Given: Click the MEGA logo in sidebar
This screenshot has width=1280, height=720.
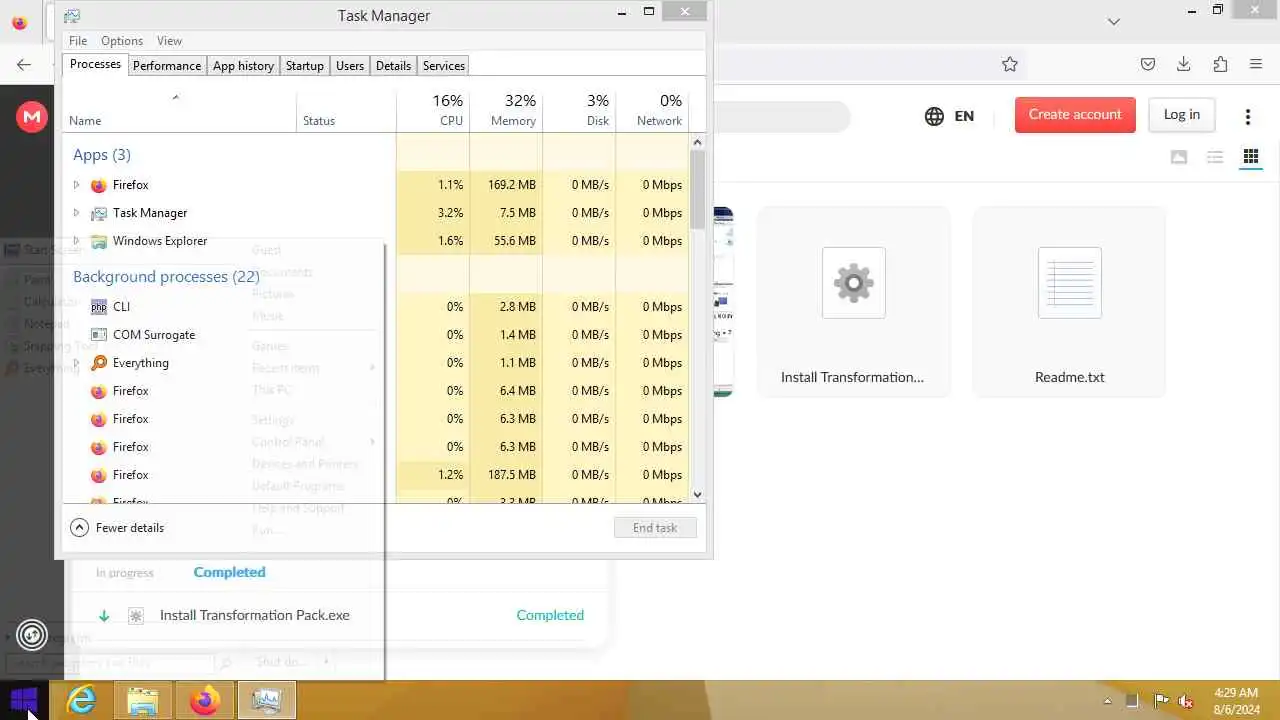Looking at the screenshot, I should [x=32, y=117].
